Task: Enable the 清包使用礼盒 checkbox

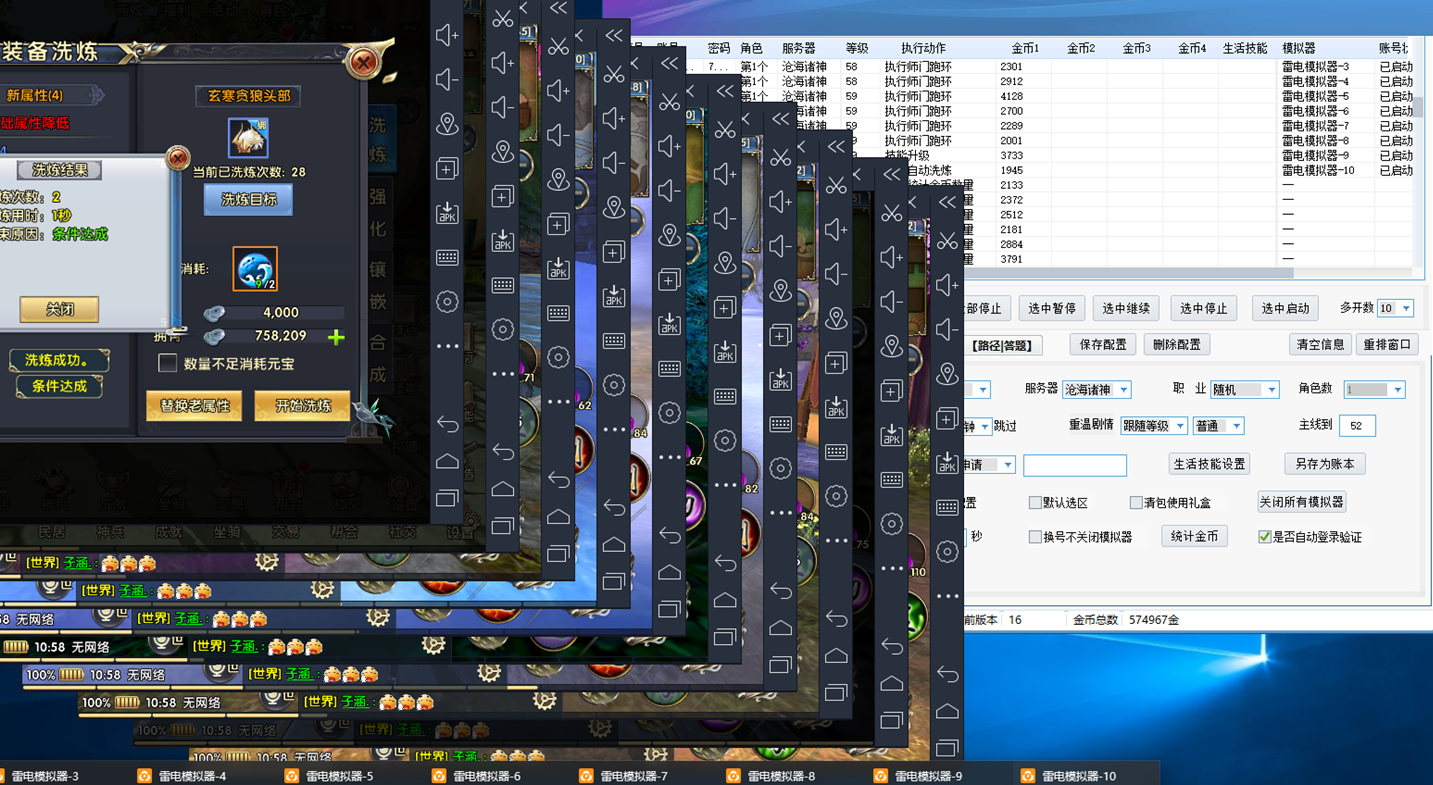Action: click(x=1136, y=503)
